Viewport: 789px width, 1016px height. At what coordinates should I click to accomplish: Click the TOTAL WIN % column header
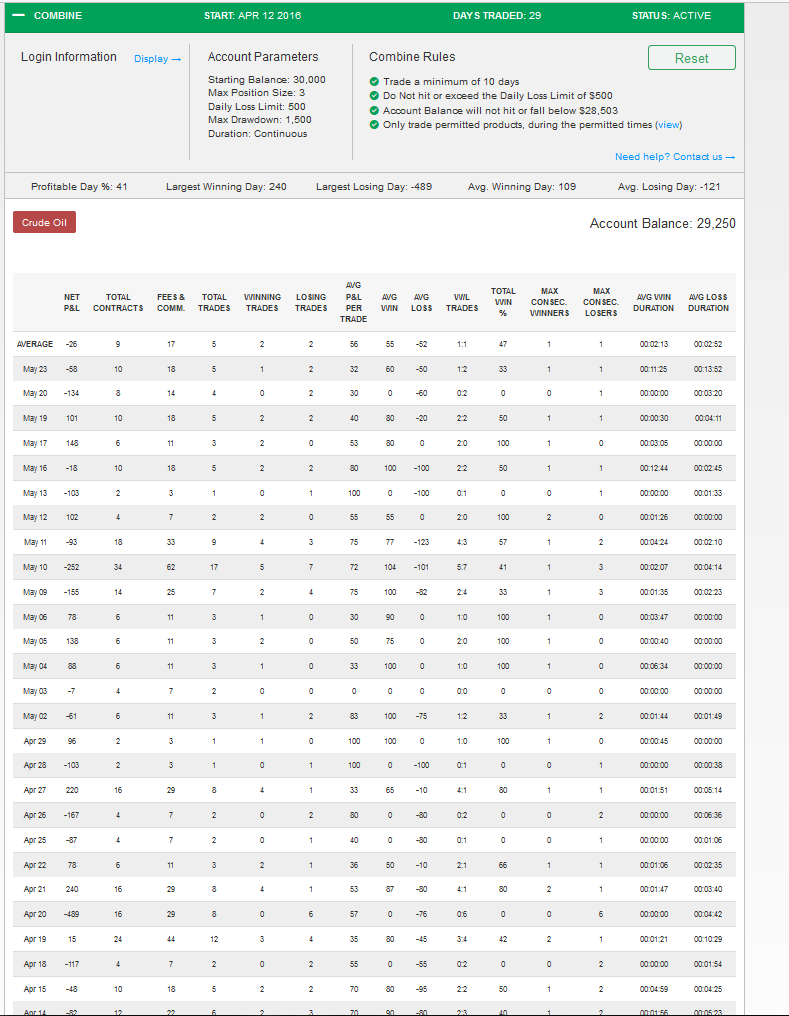tap(503, 302)
